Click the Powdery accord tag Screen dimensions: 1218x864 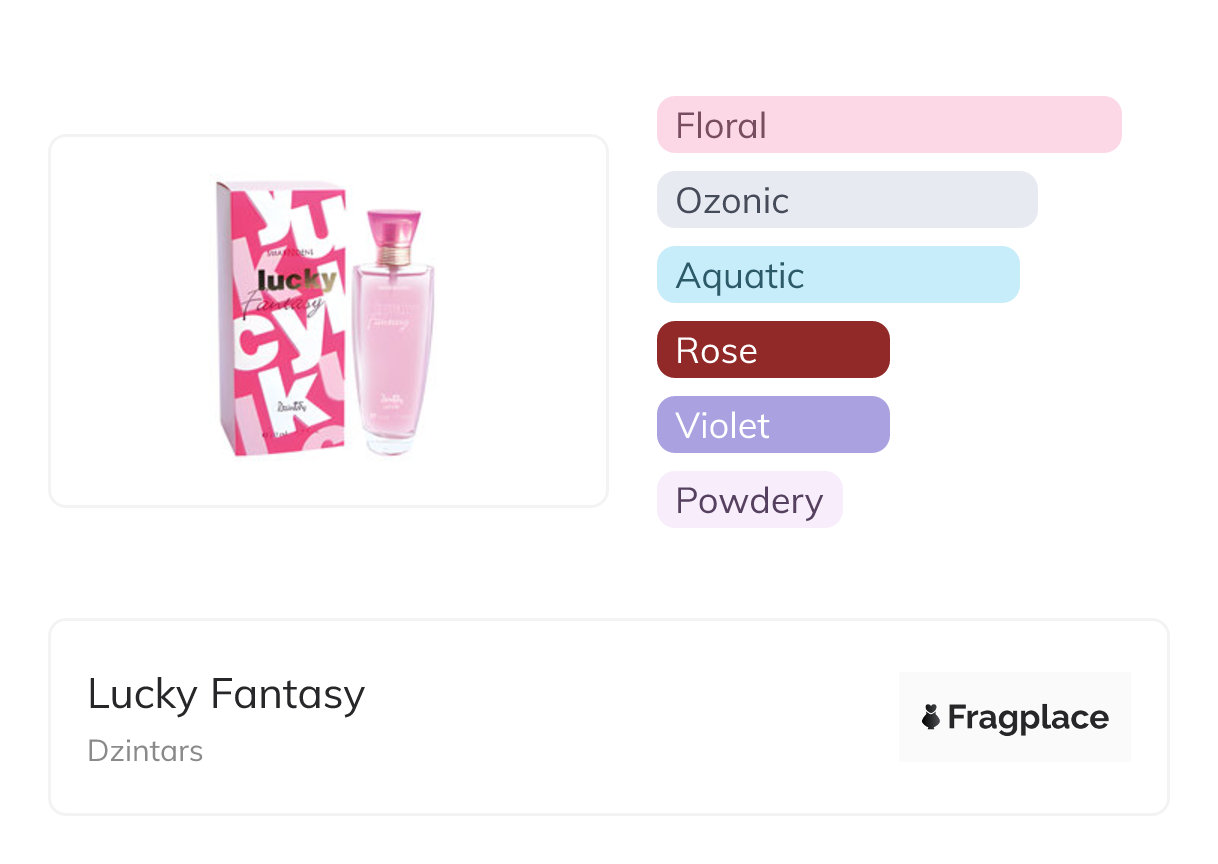point(749,500)
